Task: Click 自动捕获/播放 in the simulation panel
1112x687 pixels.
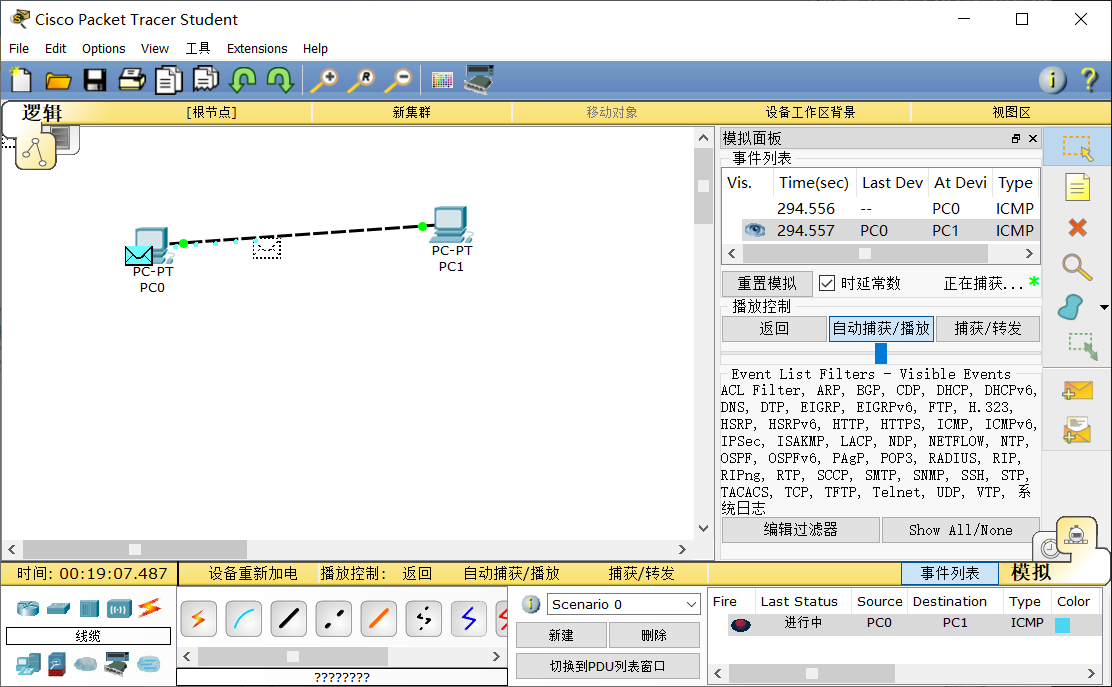Action: [881, 328]
